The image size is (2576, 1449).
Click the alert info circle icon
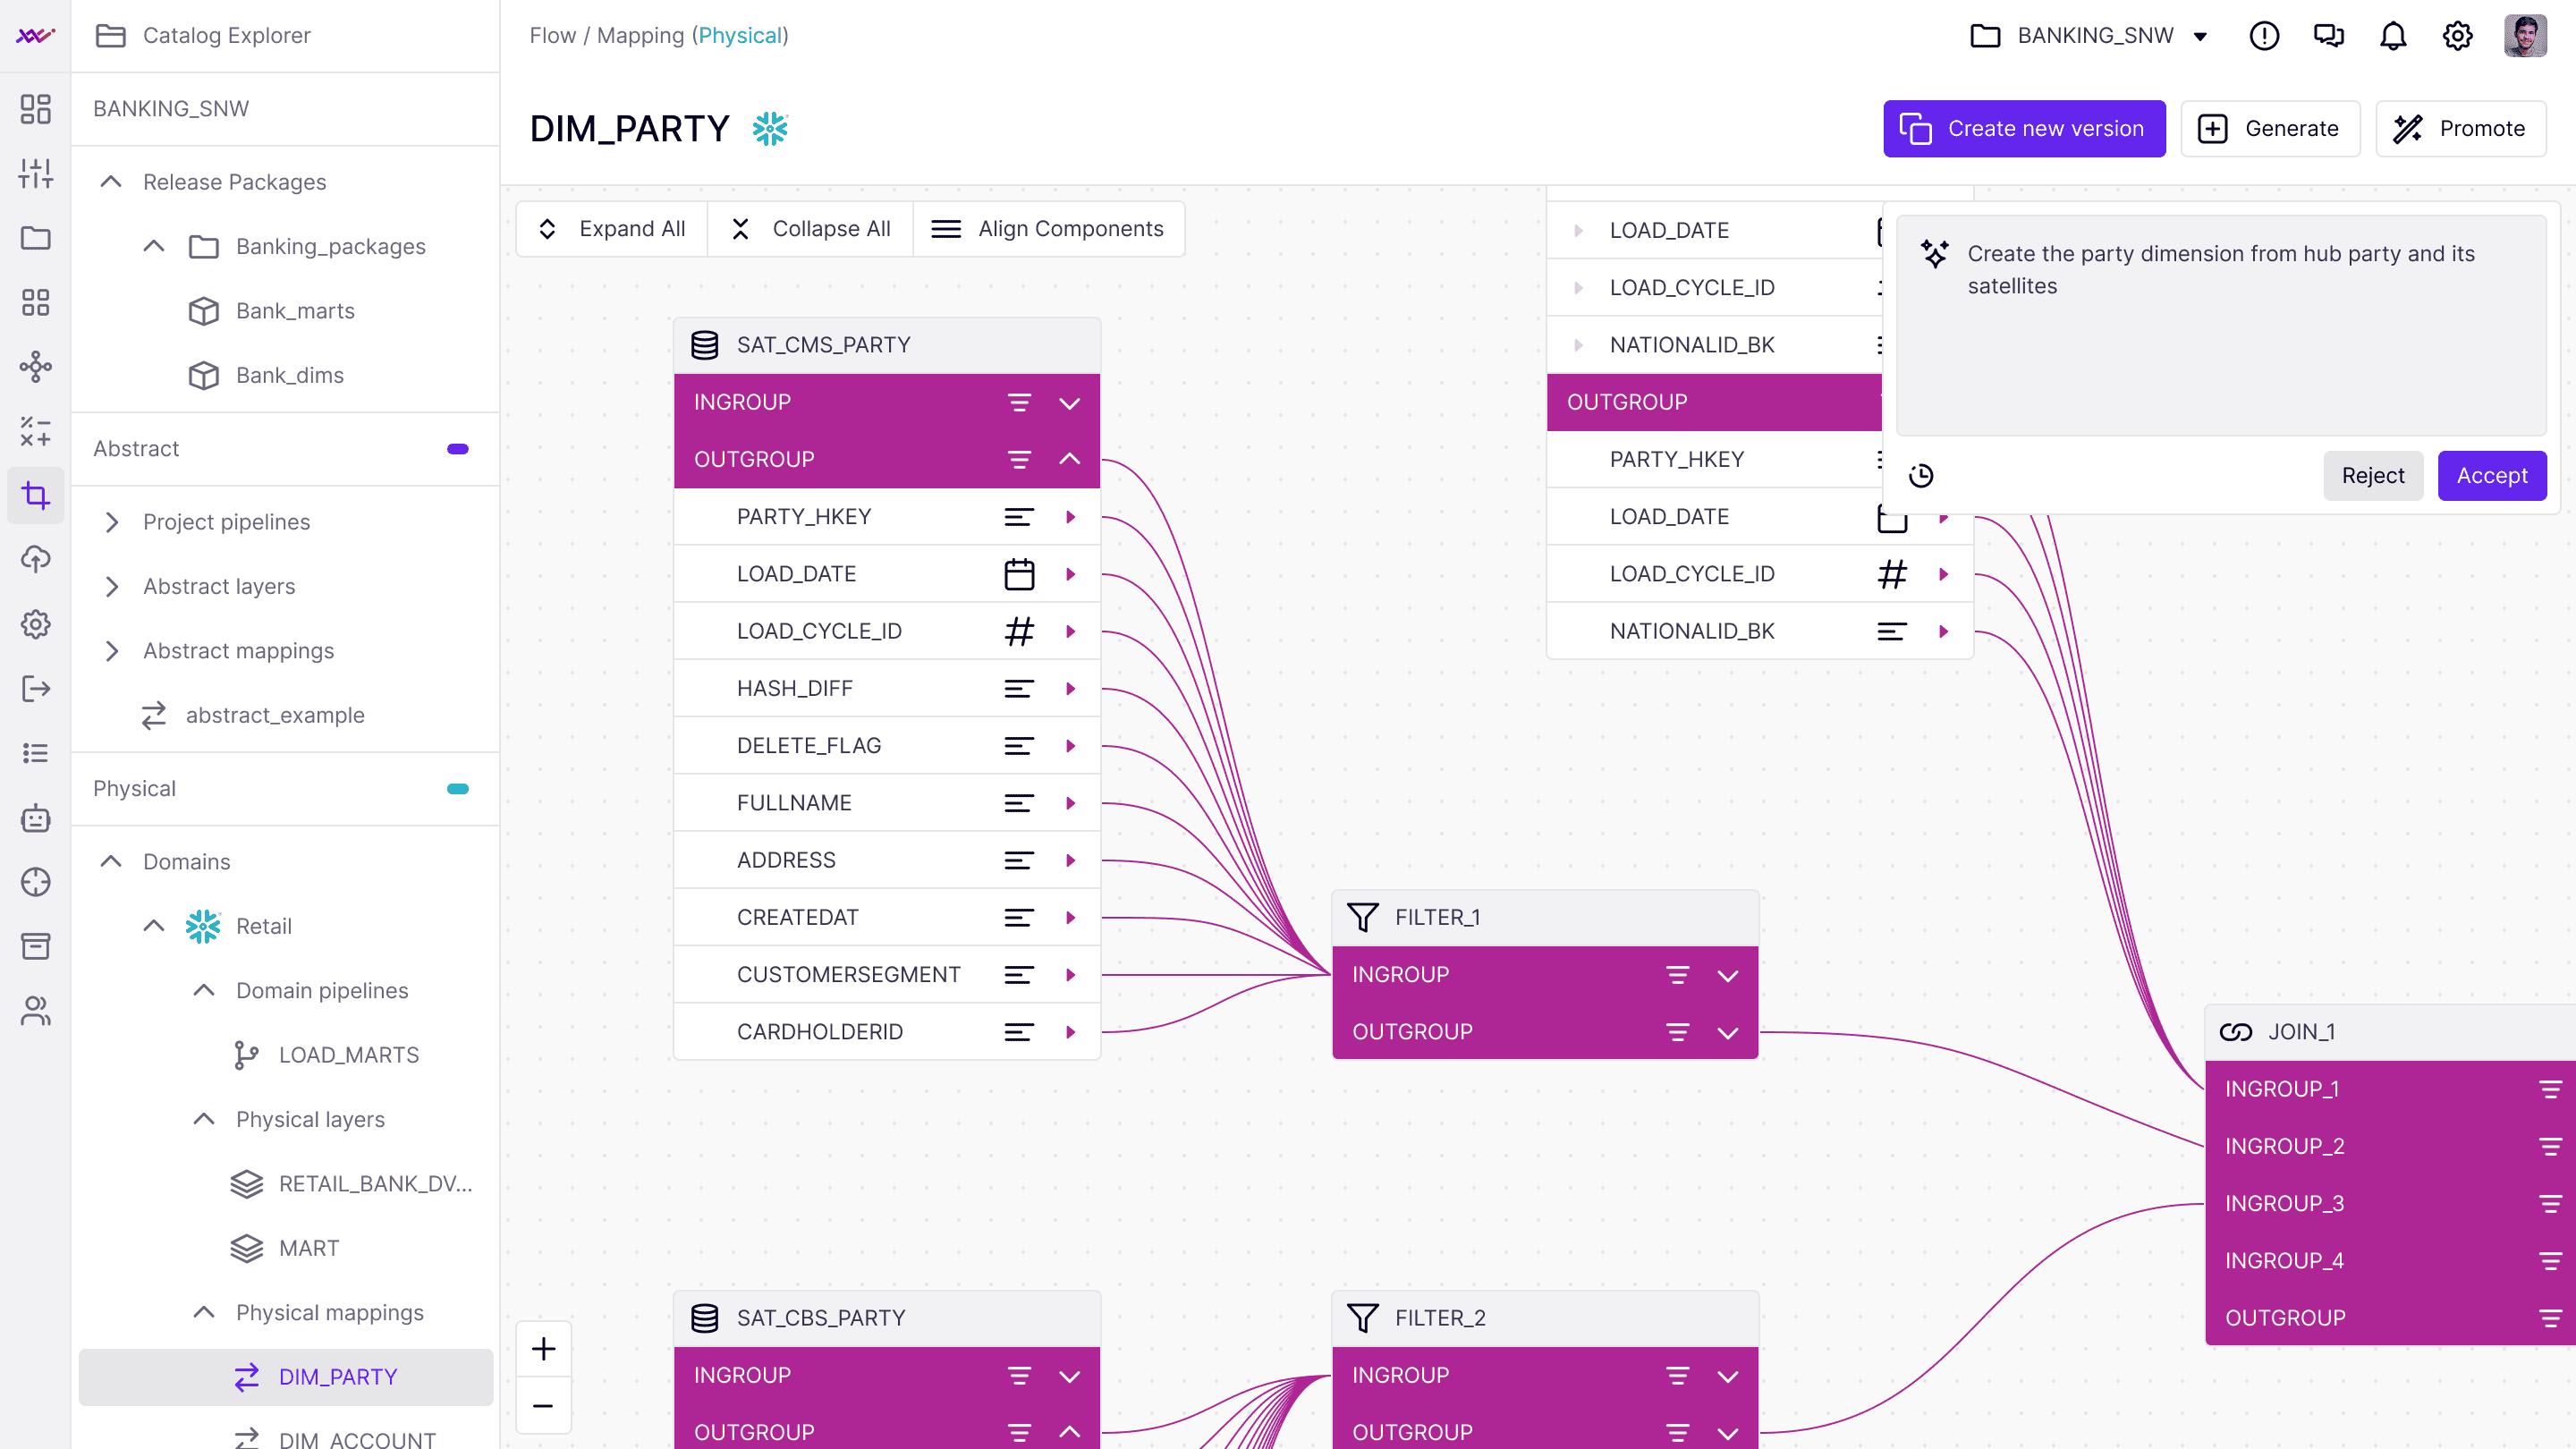(2263, 36)
